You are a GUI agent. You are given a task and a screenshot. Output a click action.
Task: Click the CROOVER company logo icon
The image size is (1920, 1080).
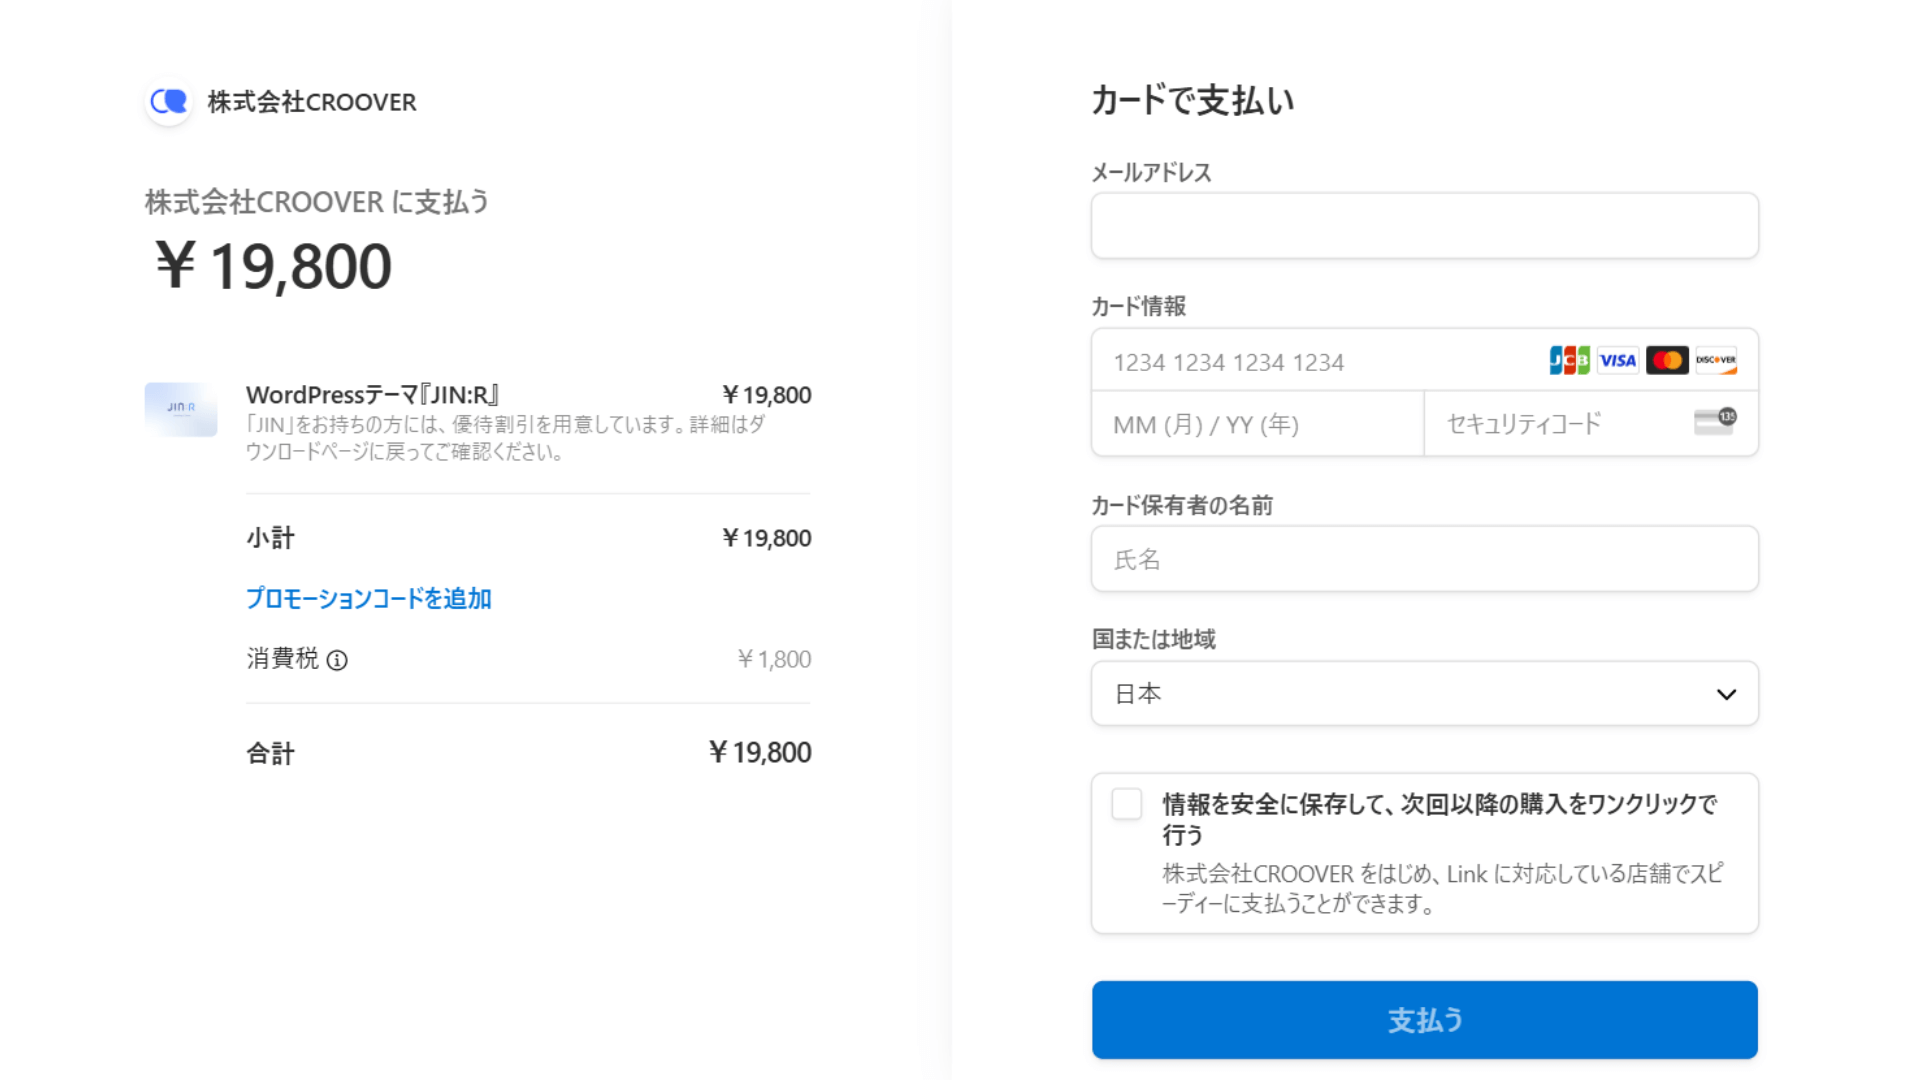(169, 101)
